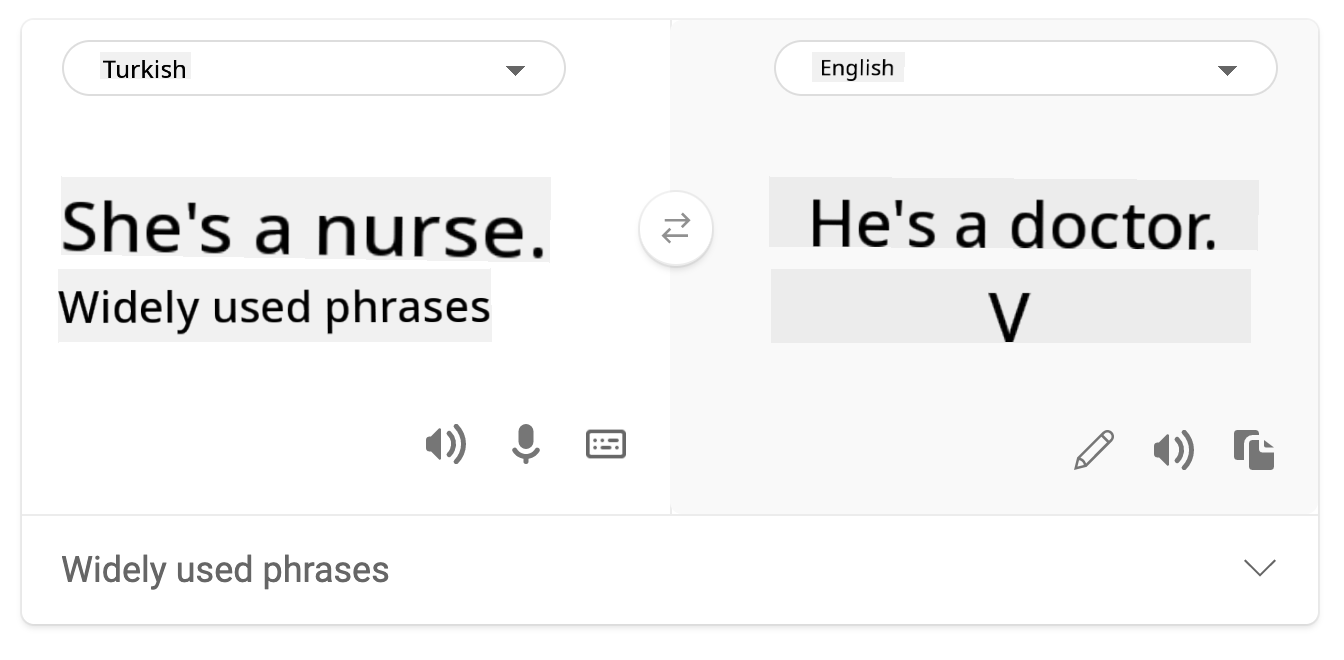Screen dimensions: 1344x660
Task: Click the pencil to suggest an edit
Action: coord(1094,450)
